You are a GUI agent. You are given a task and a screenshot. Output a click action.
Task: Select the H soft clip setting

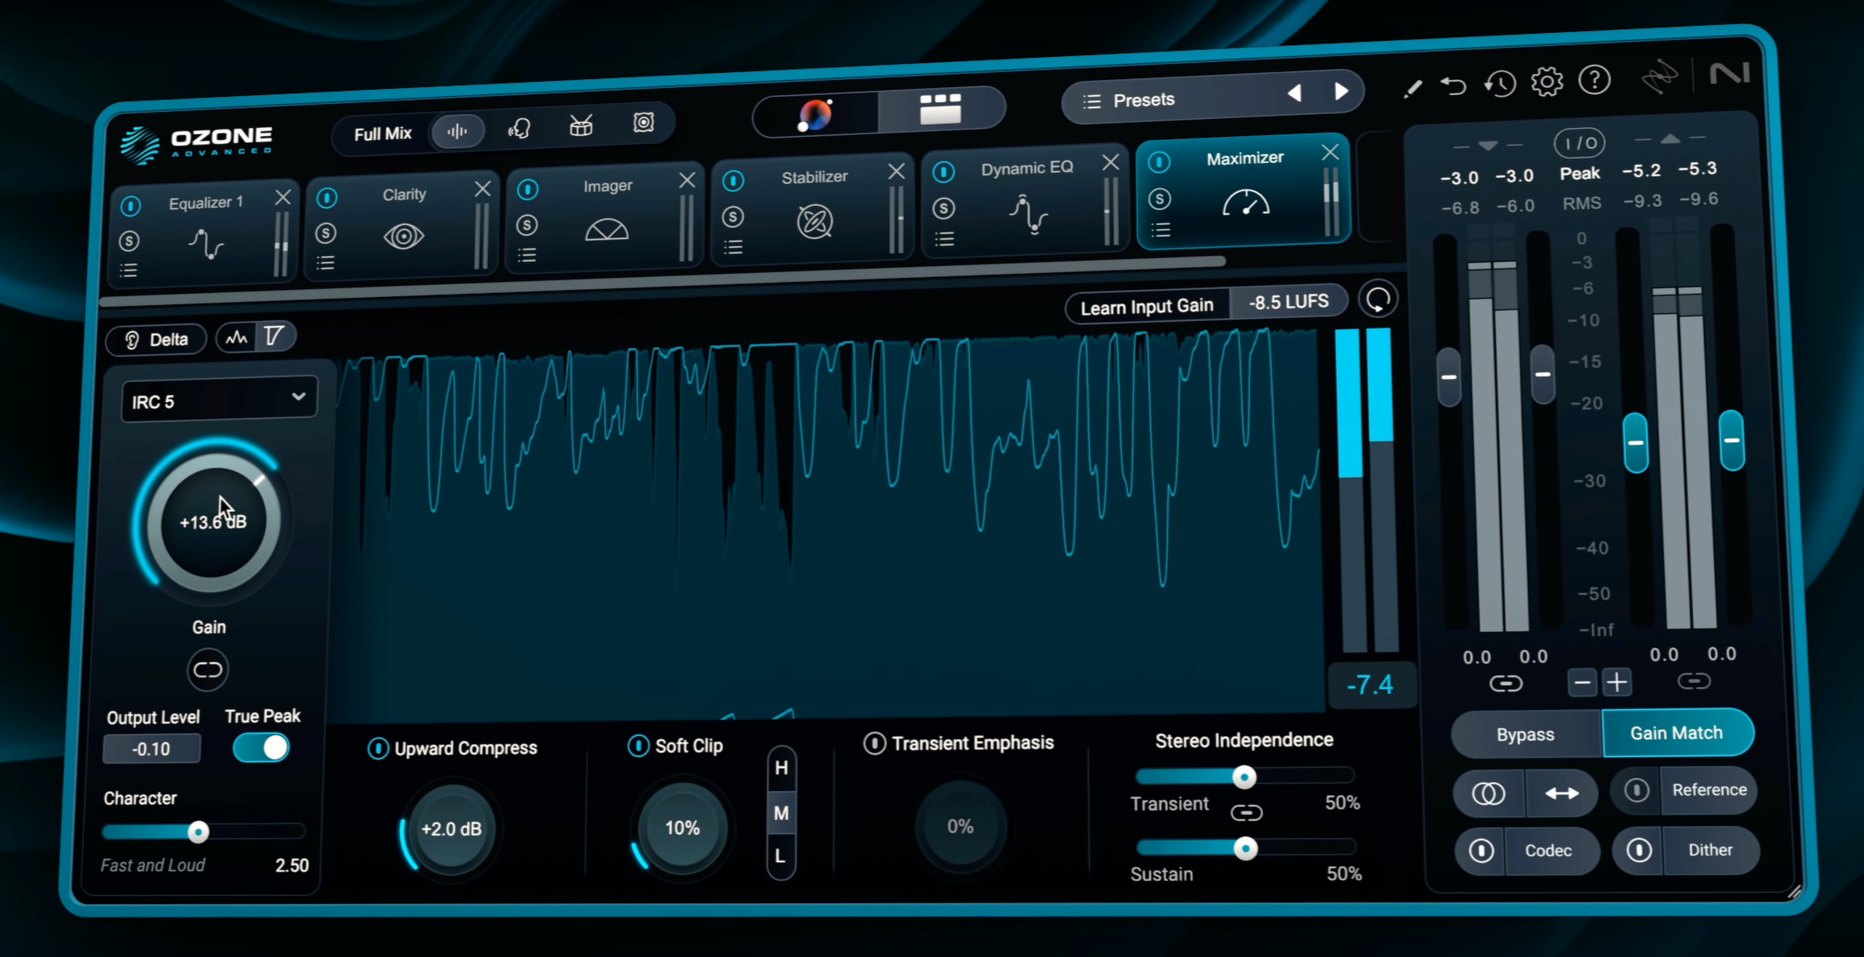pos(781,768)
